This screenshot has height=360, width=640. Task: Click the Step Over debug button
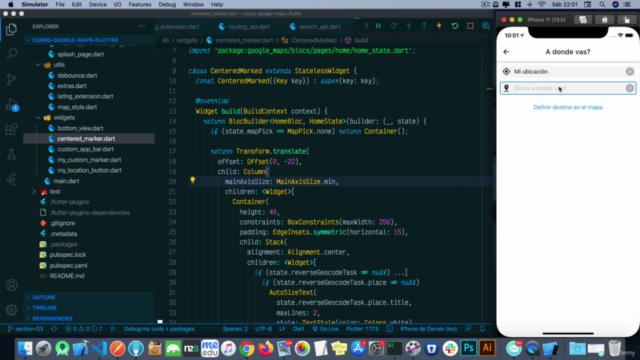pos(393,26)
